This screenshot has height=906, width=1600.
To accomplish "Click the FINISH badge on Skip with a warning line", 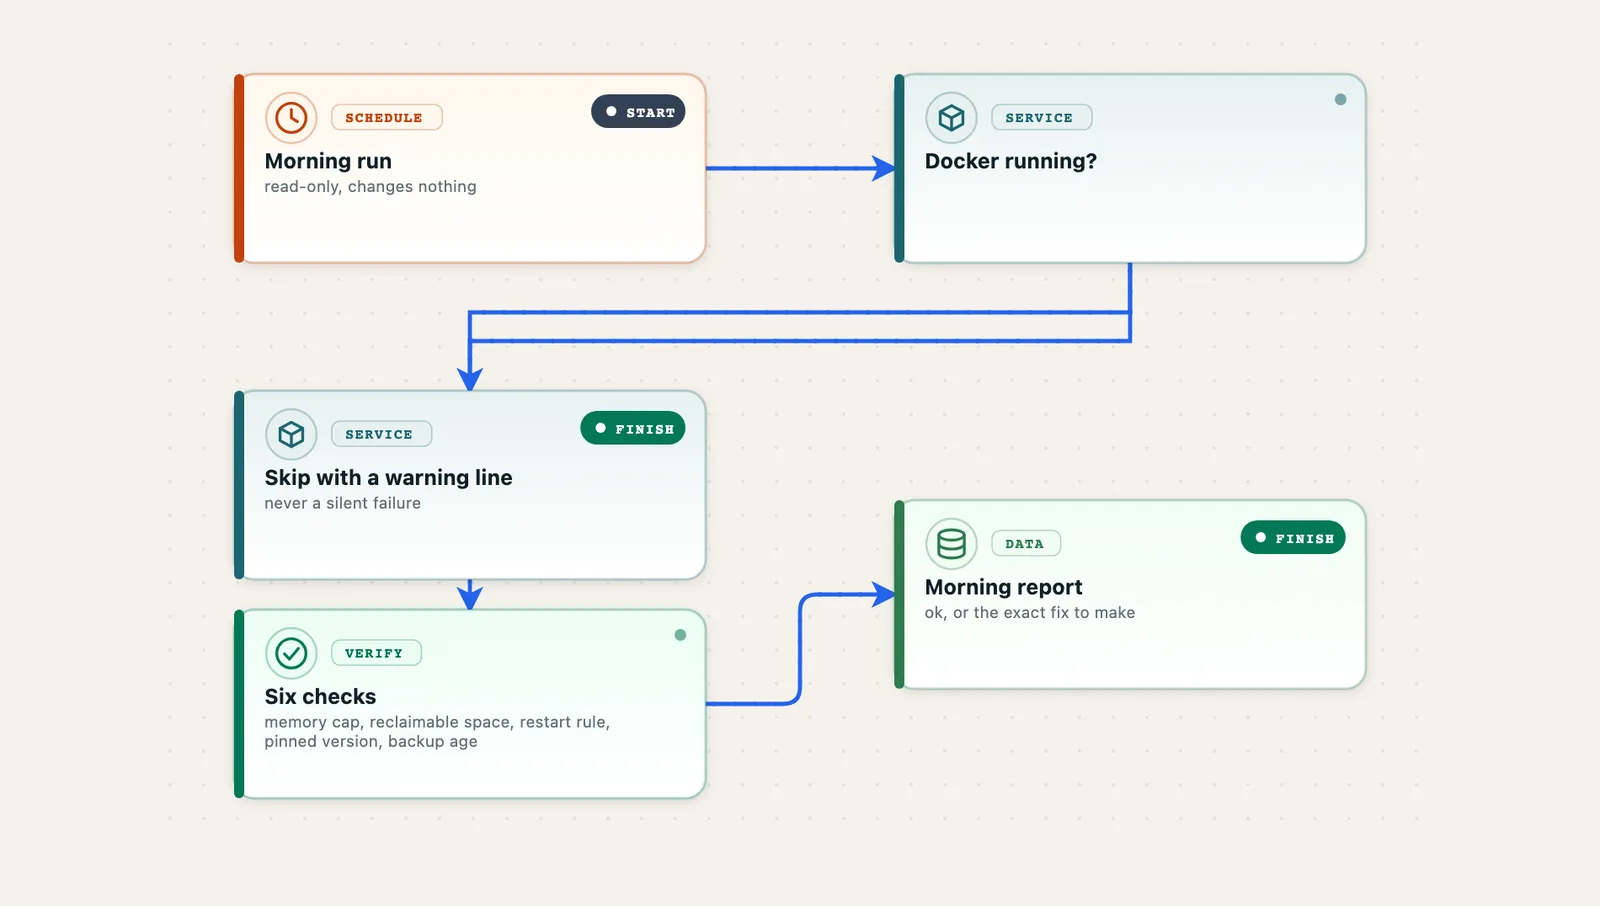I will [633, 428].
